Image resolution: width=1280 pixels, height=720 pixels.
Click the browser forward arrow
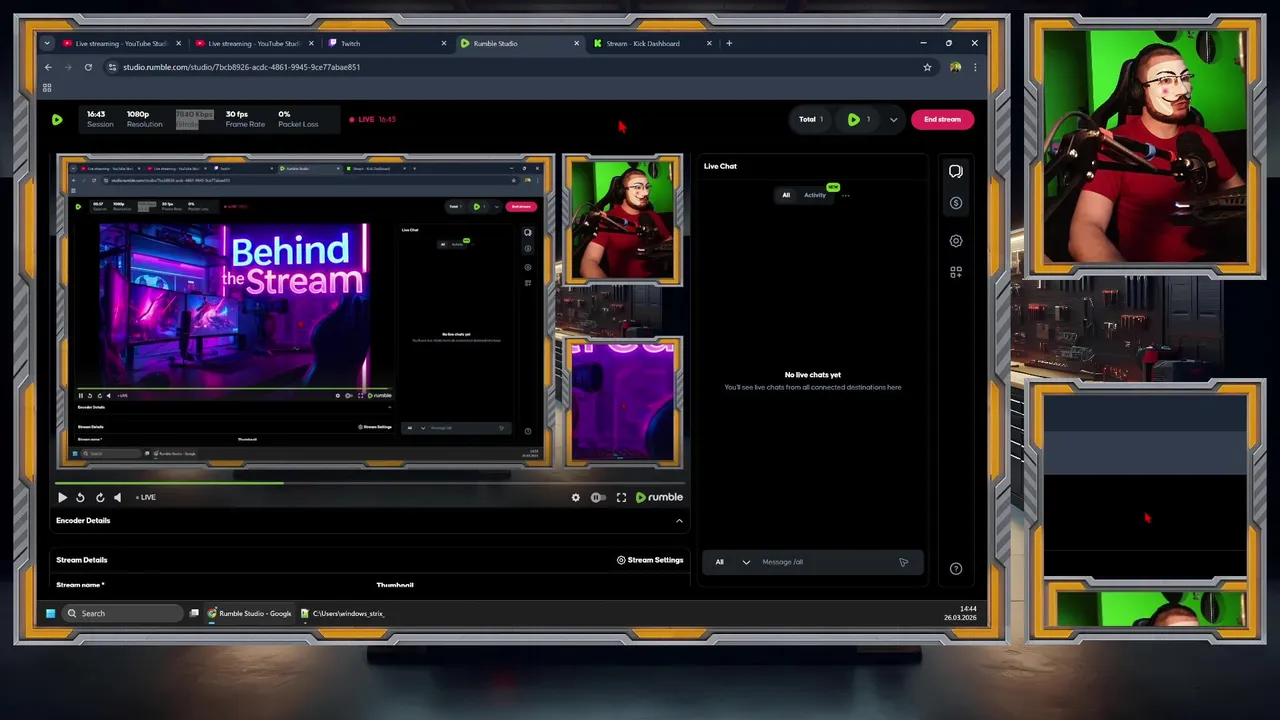click(x=68, y=67)
